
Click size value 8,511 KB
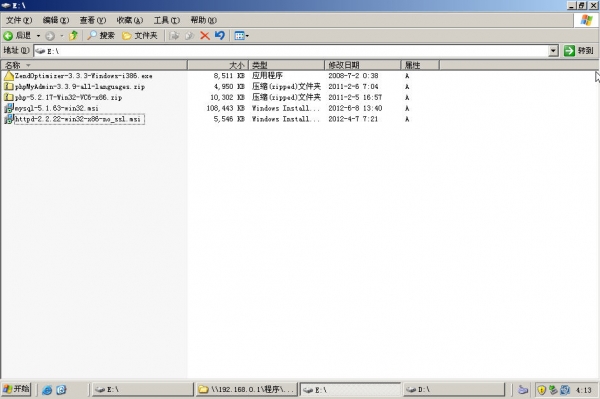click(229, 76)
